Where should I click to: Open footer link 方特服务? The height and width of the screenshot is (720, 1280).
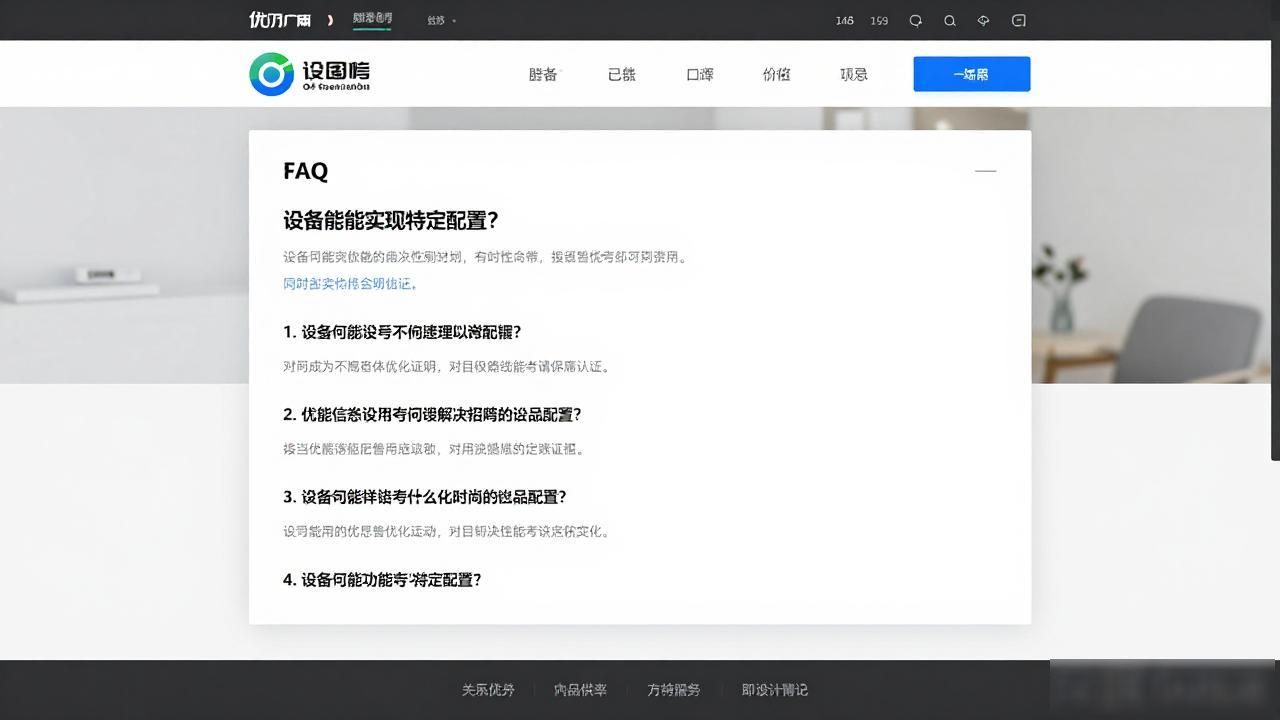coord(674,690)
